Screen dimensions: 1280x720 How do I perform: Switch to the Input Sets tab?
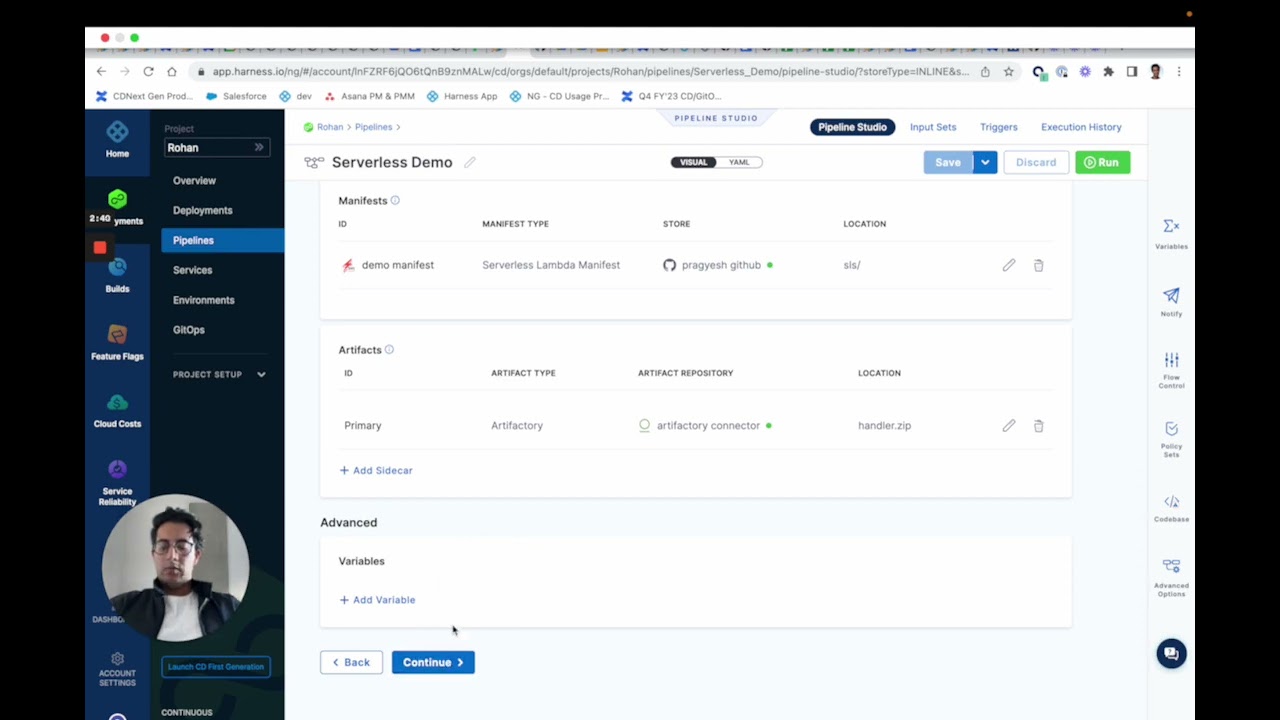(933, 127)
